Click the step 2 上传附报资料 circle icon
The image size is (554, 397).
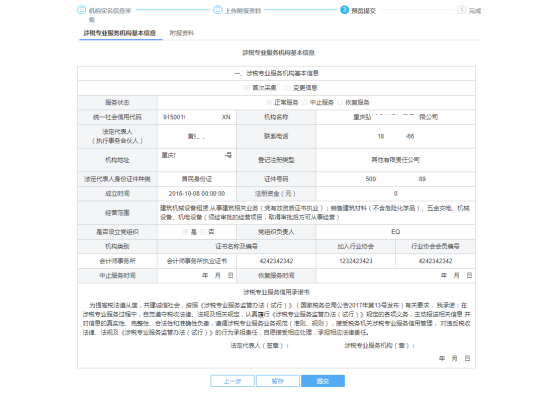(x=218, y=10)
